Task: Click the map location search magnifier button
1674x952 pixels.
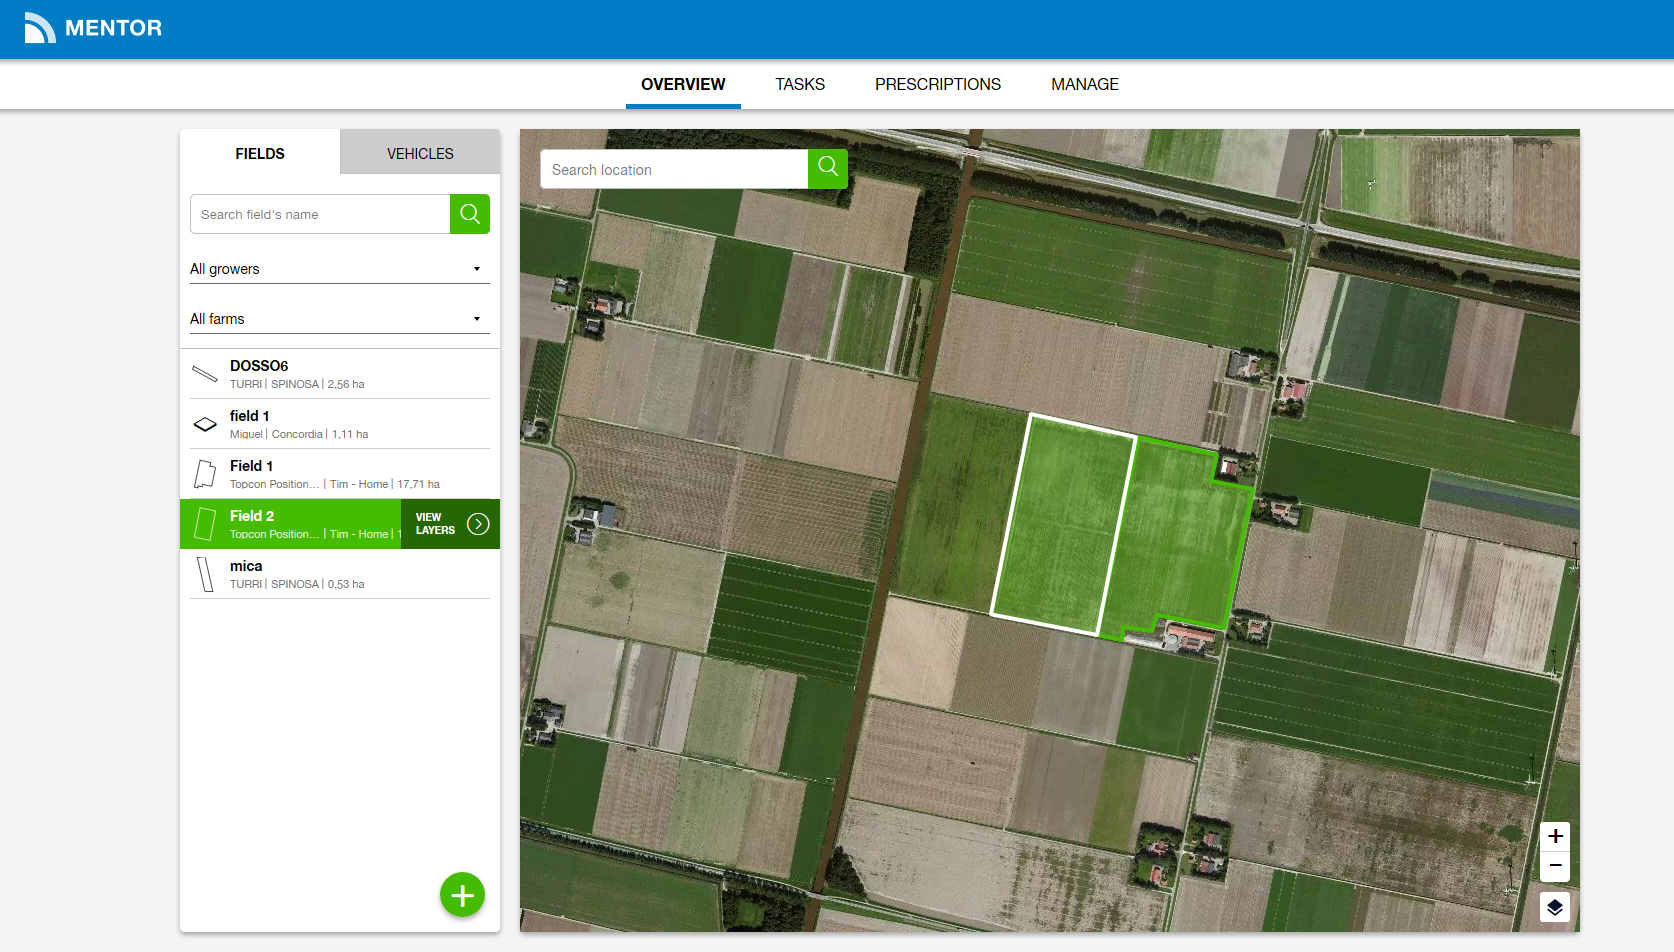Action: (x=828, y=168)
